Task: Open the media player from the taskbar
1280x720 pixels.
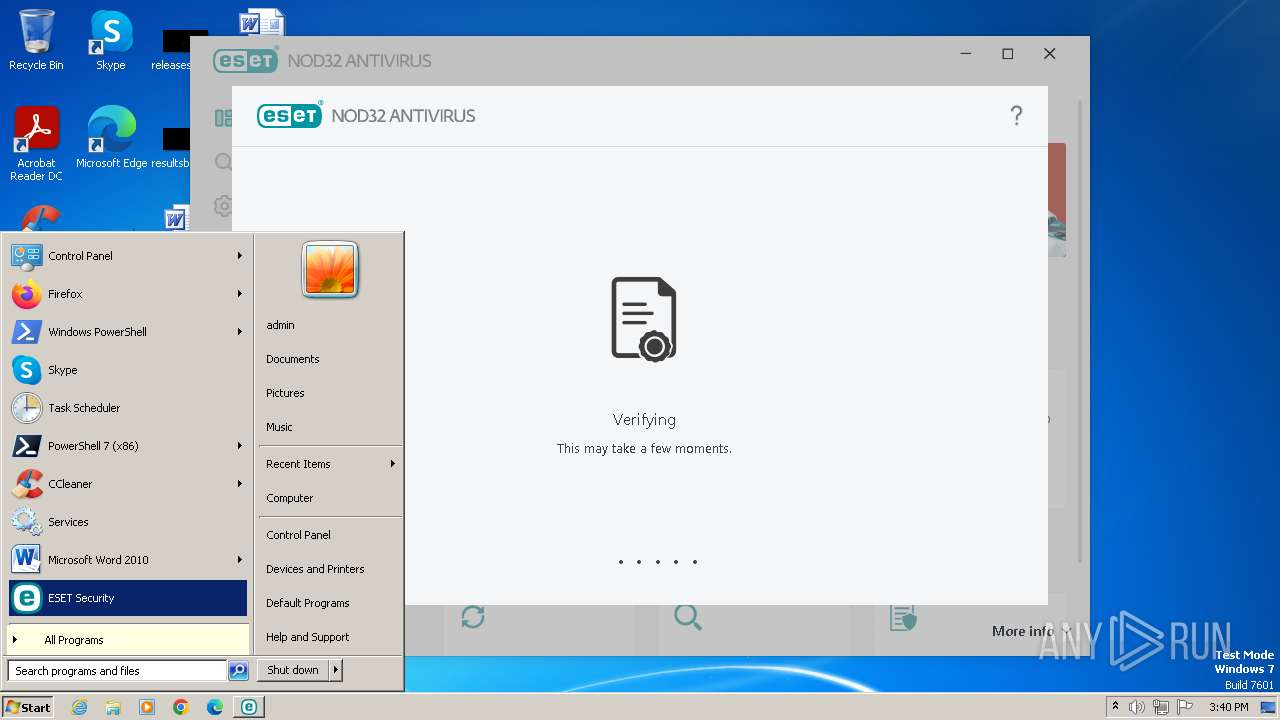Action: (147, 707)
